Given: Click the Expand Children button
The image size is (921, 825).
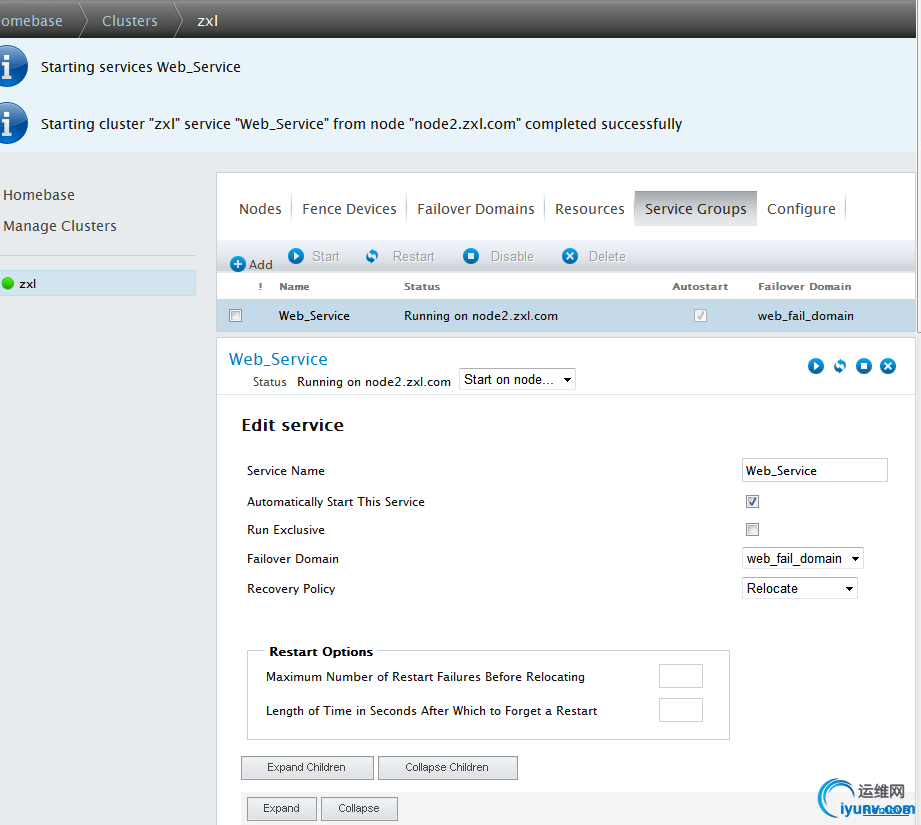Looking at the screenshot, I should (x=307, y=767).
